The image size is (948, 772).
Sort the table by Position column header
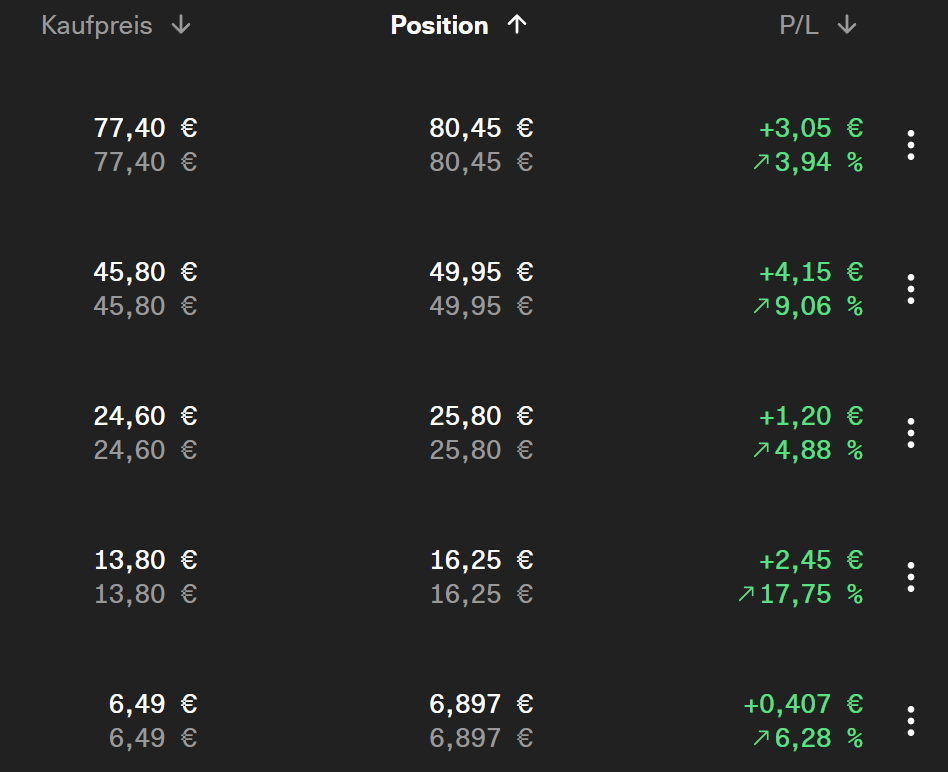click(x=440, y=26)
